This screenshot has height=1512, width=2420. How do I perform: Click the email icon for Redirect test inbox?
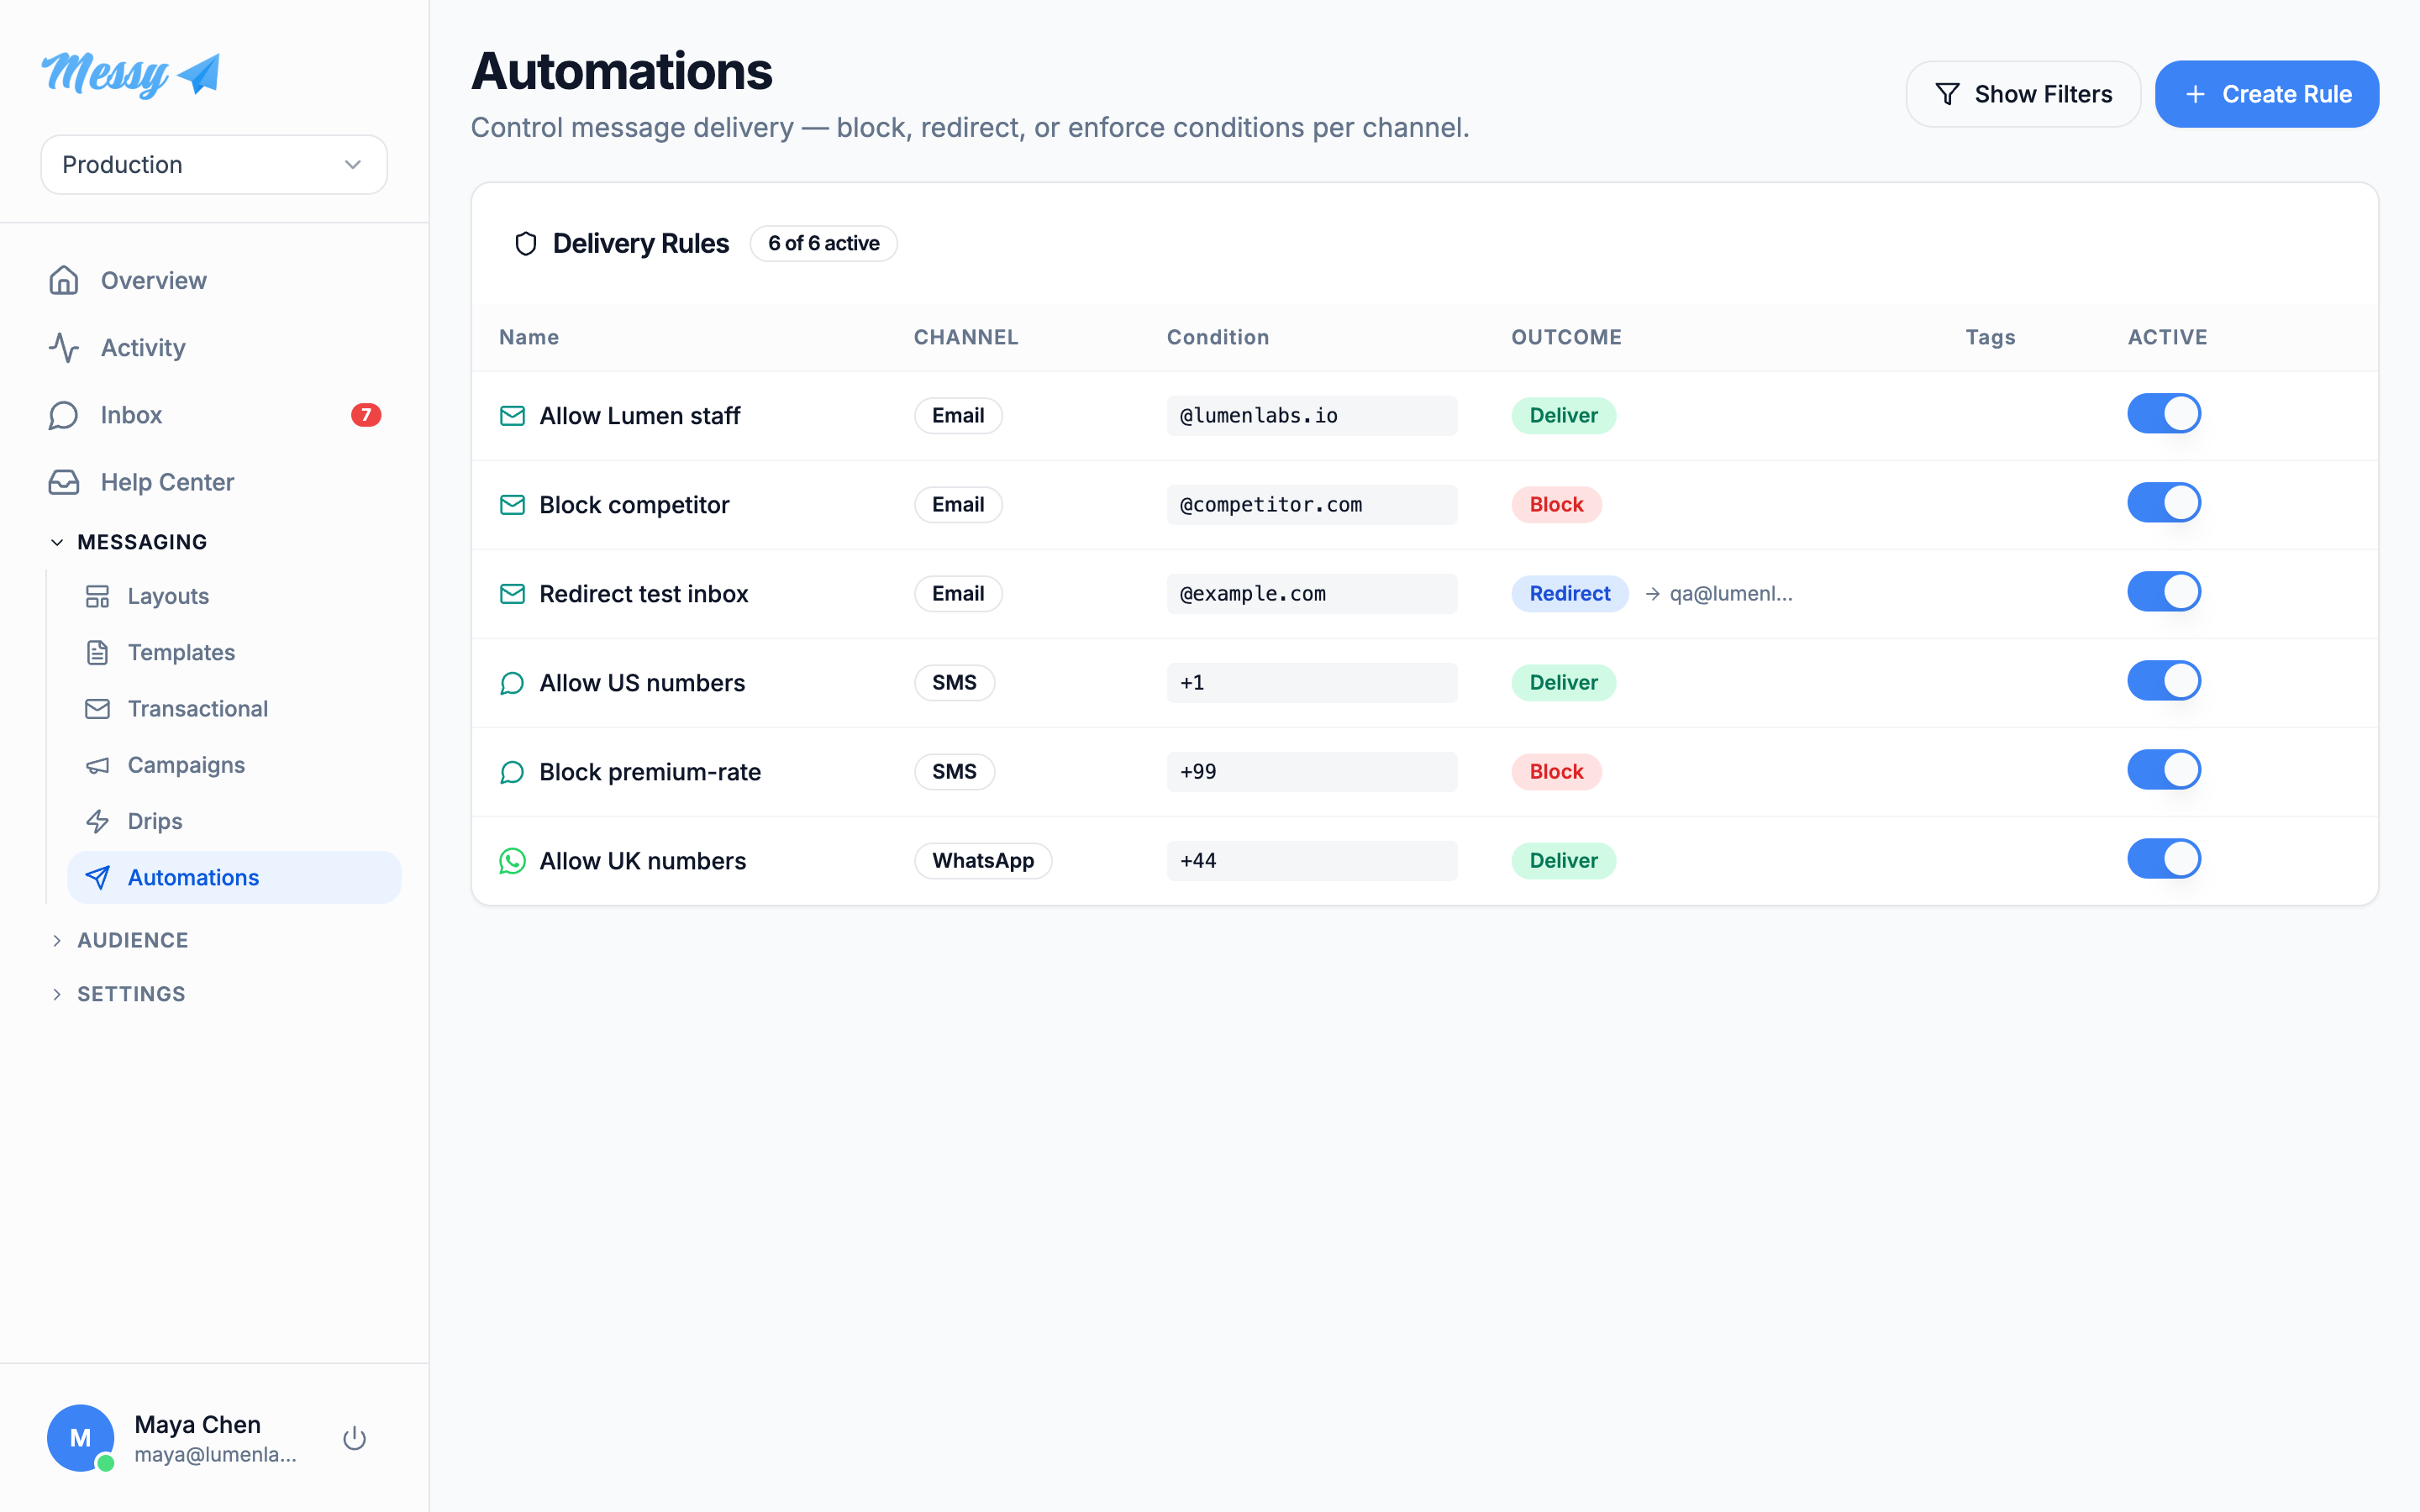tap(512, 594)
